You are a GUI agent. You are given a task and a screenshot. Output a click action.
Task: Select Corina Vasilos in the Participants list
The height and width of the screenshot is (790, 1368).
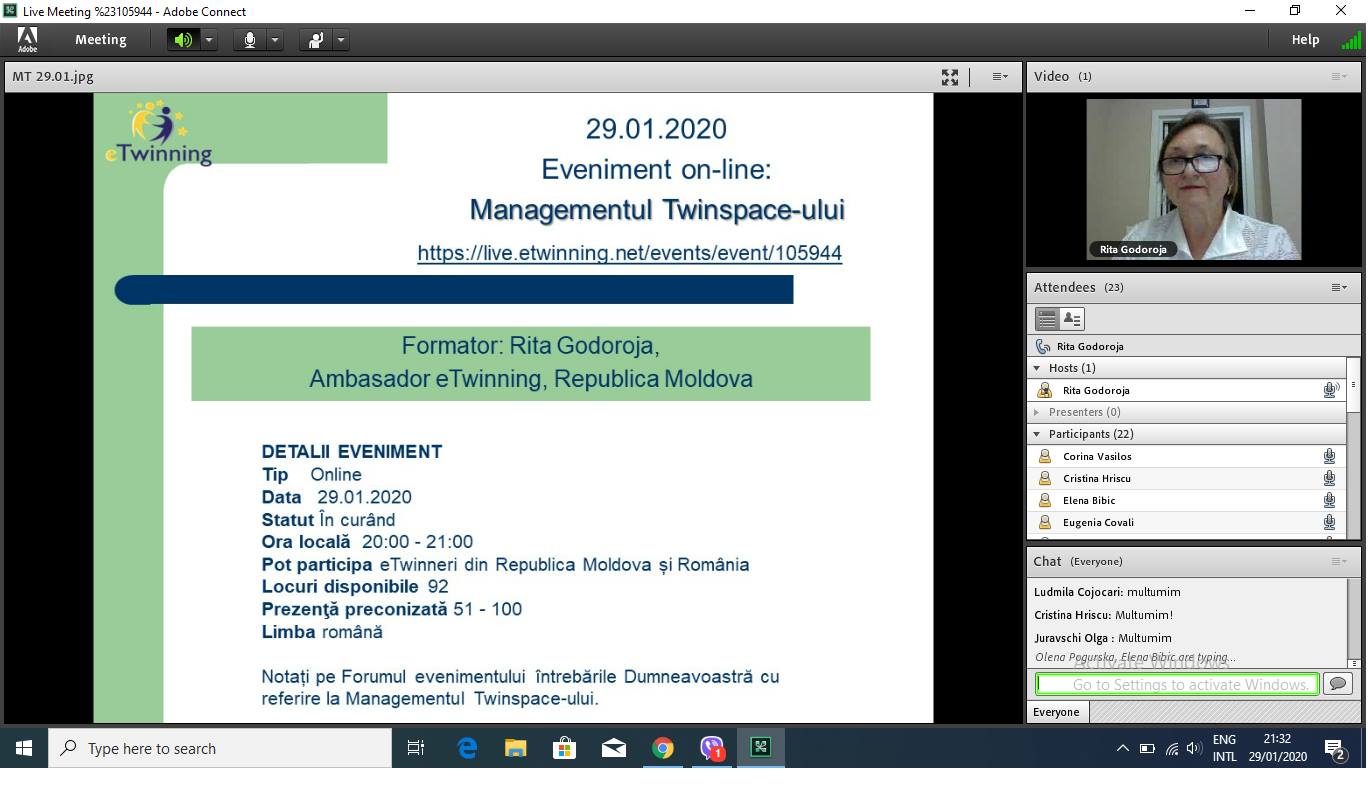tap(1187, 456)
